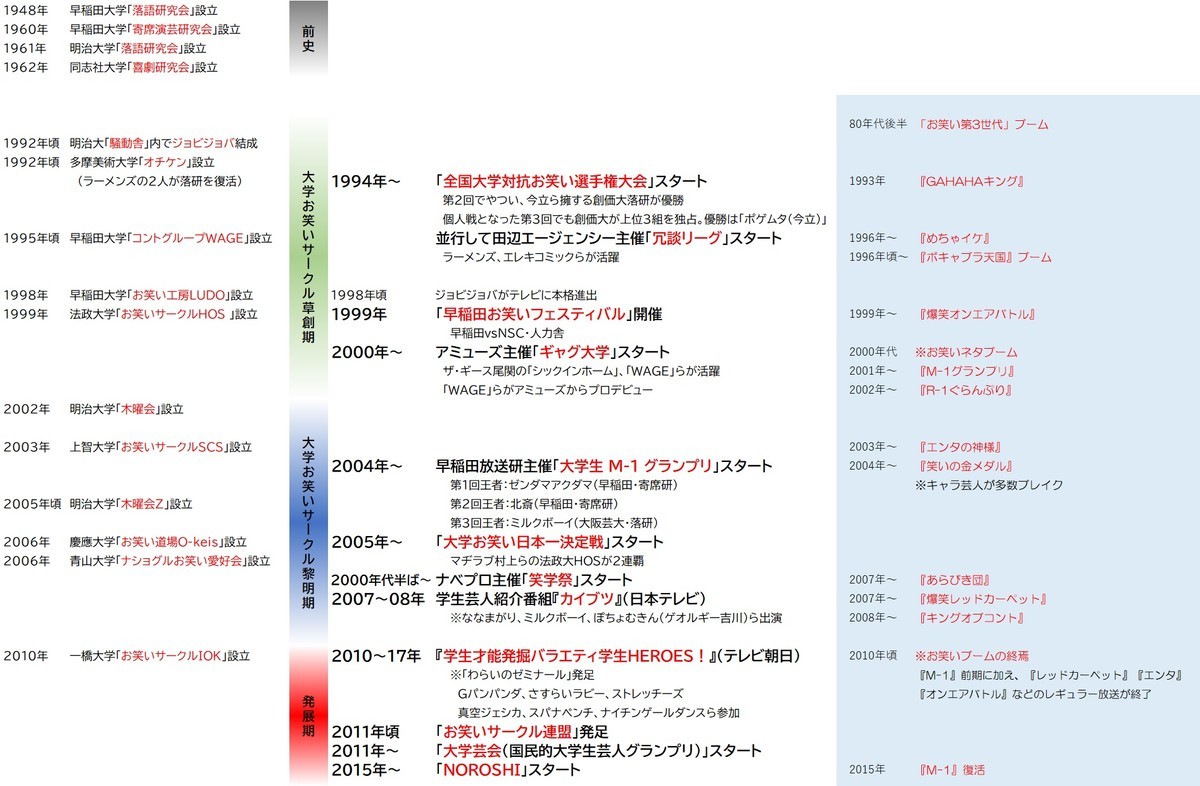Select ジョビジョバがテレビに本格進出 line
The width and height of the screenshot is (1200, 786).
515,295
